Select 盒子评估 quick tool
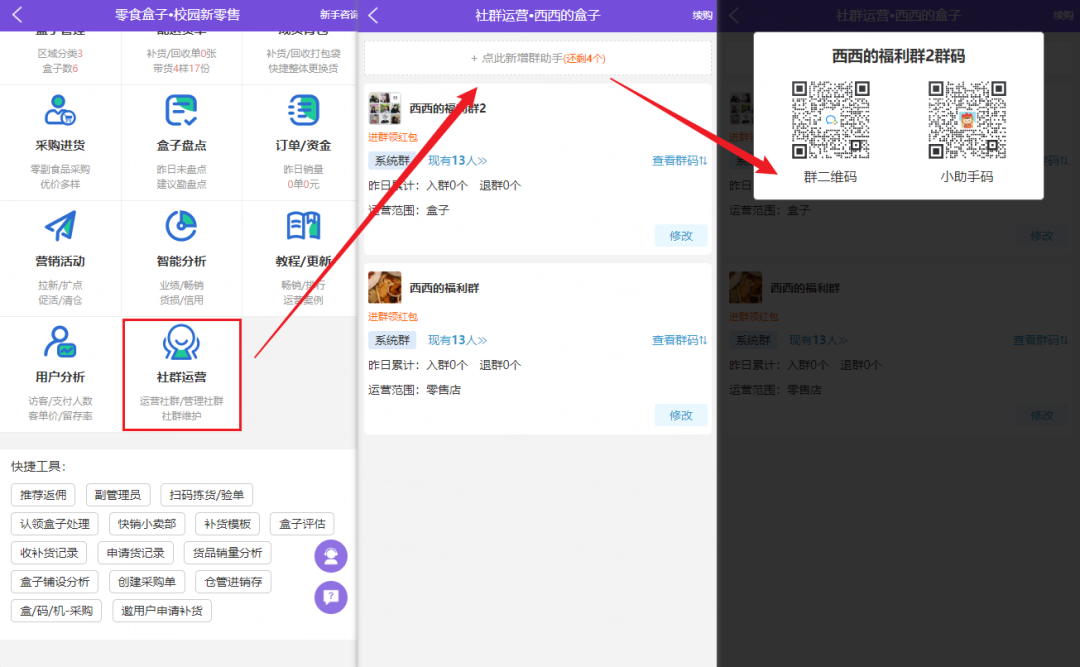Image resolution: width=1080 pixels, height=667 pixels. pos(302,524)
